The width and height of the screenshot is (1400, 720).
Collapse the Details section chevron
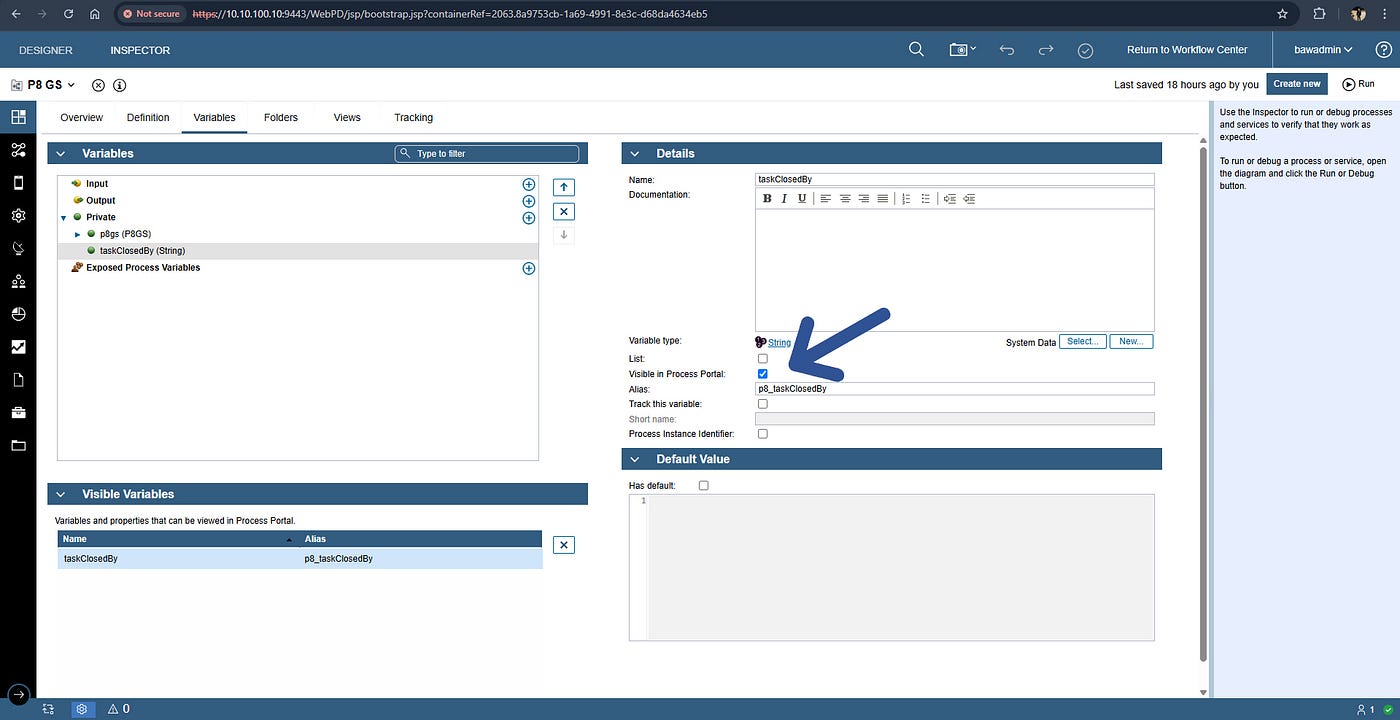pyautogui.click(x=636, y=154)
